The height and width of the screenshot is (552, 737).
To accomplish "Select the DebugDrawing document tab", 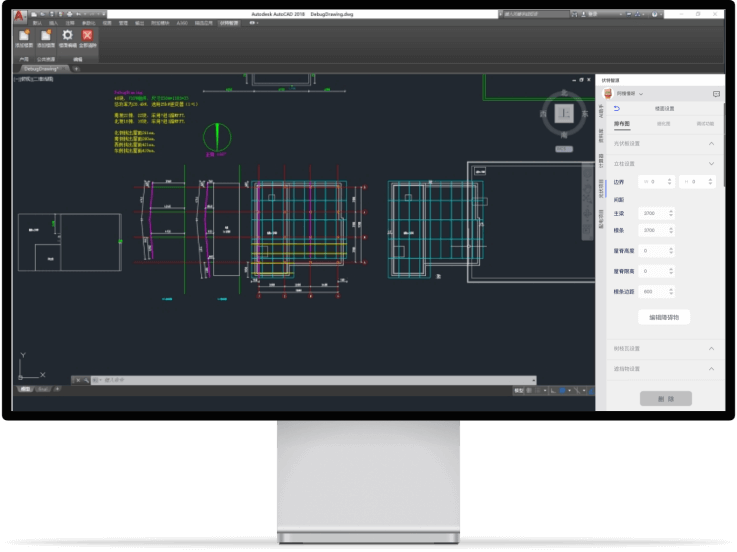I will click(40, 68).
